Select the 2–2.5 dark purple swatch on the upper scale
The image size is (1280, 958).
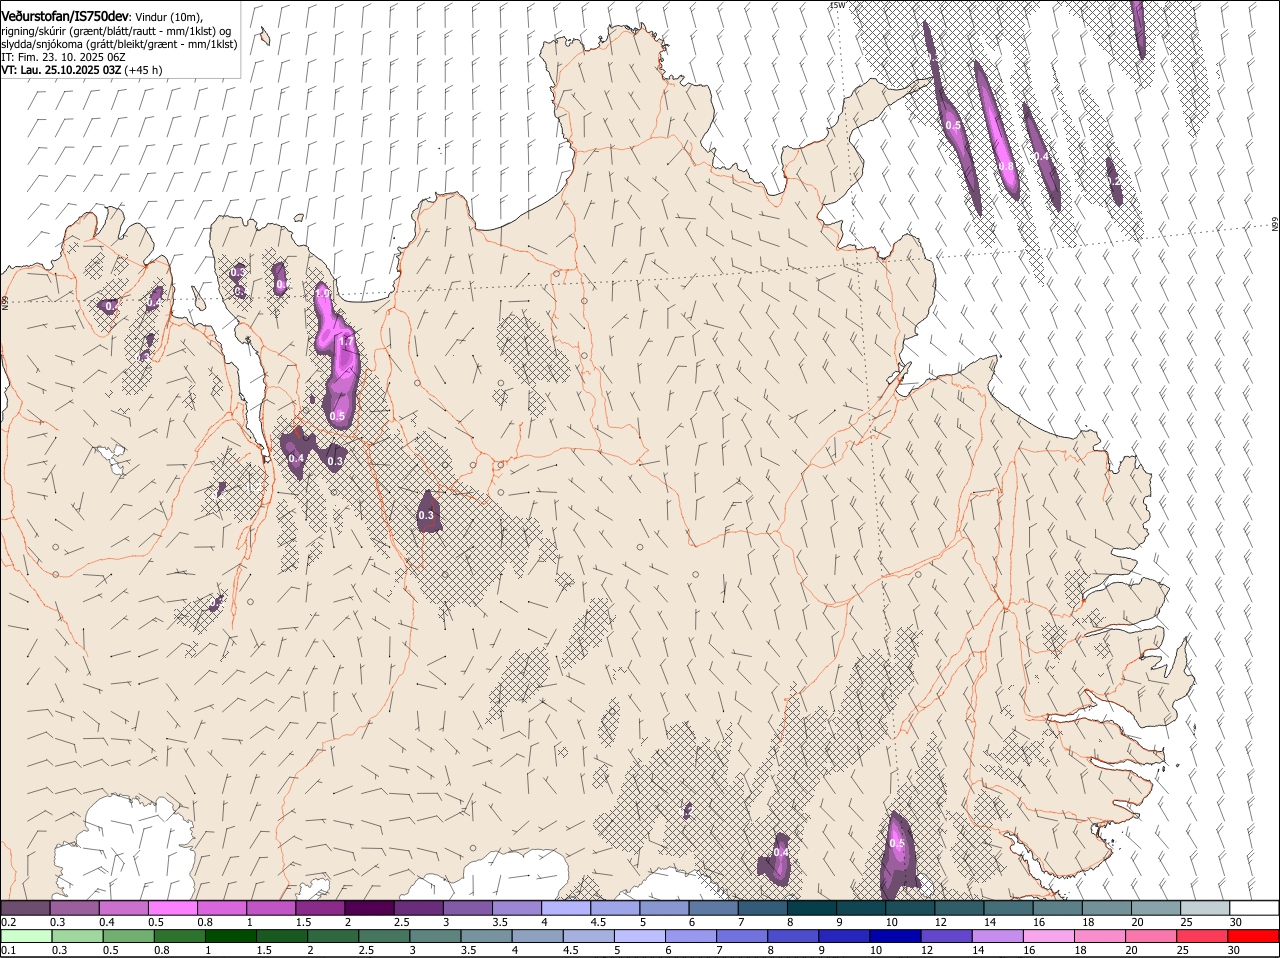[x=369, y=908]
